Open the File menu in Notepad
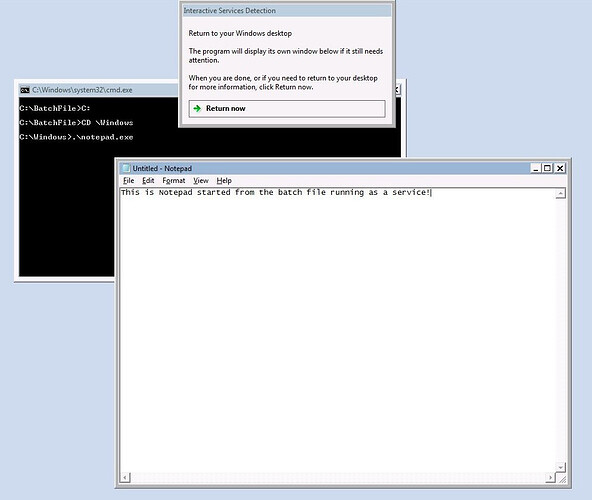 point(128,181)
